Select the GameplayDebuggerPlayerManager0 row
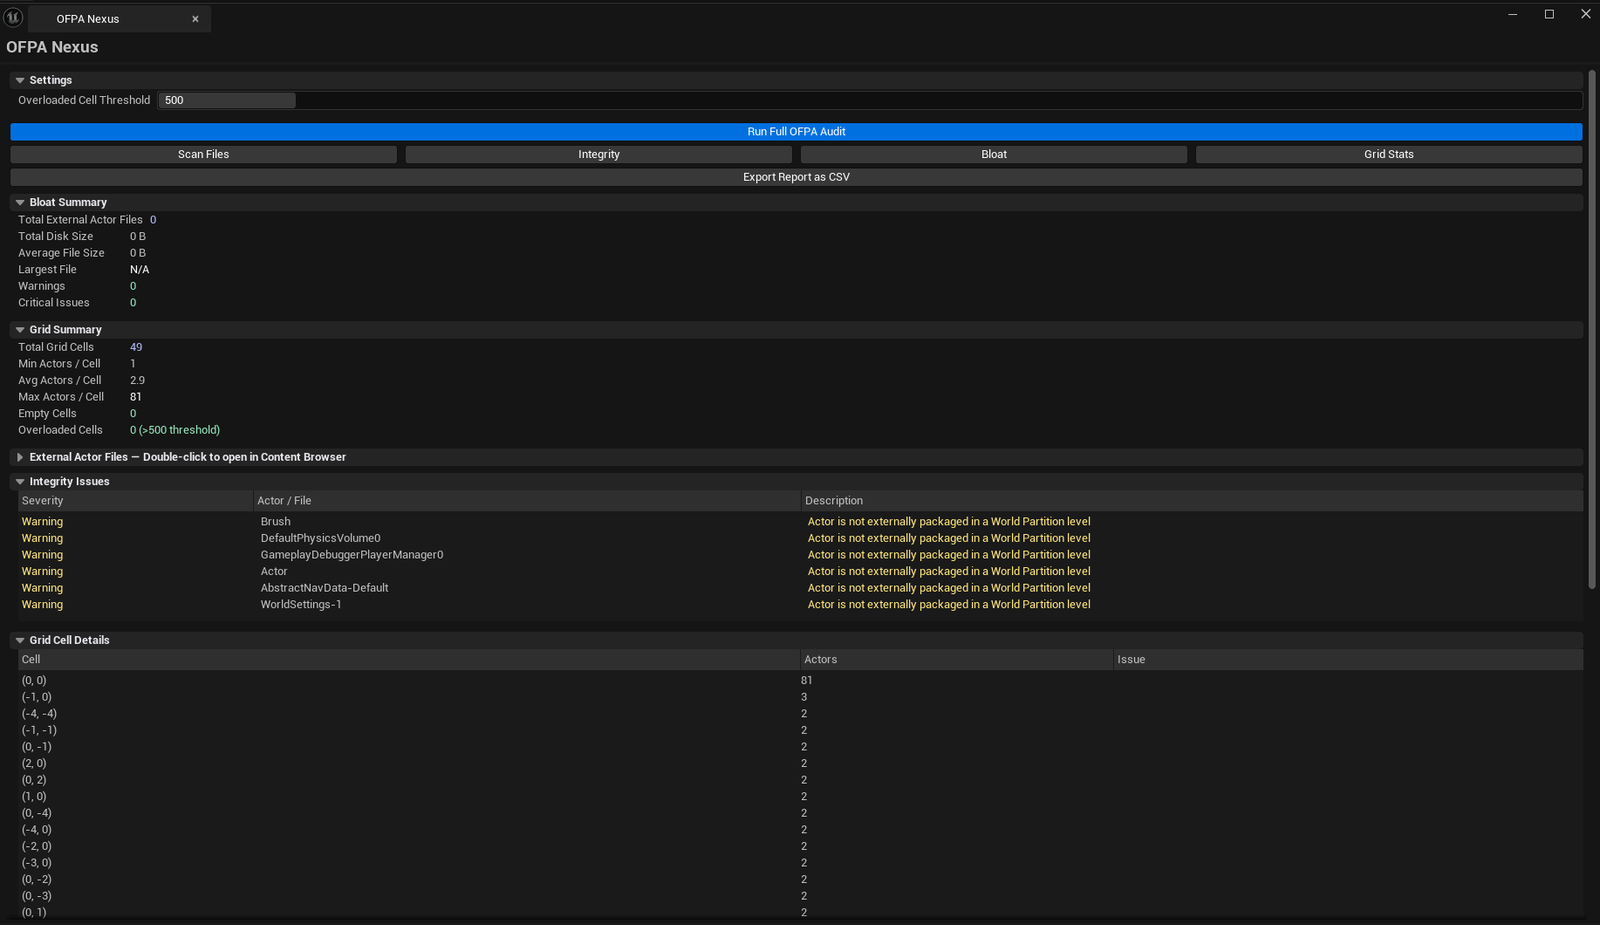 pos(800,555)
